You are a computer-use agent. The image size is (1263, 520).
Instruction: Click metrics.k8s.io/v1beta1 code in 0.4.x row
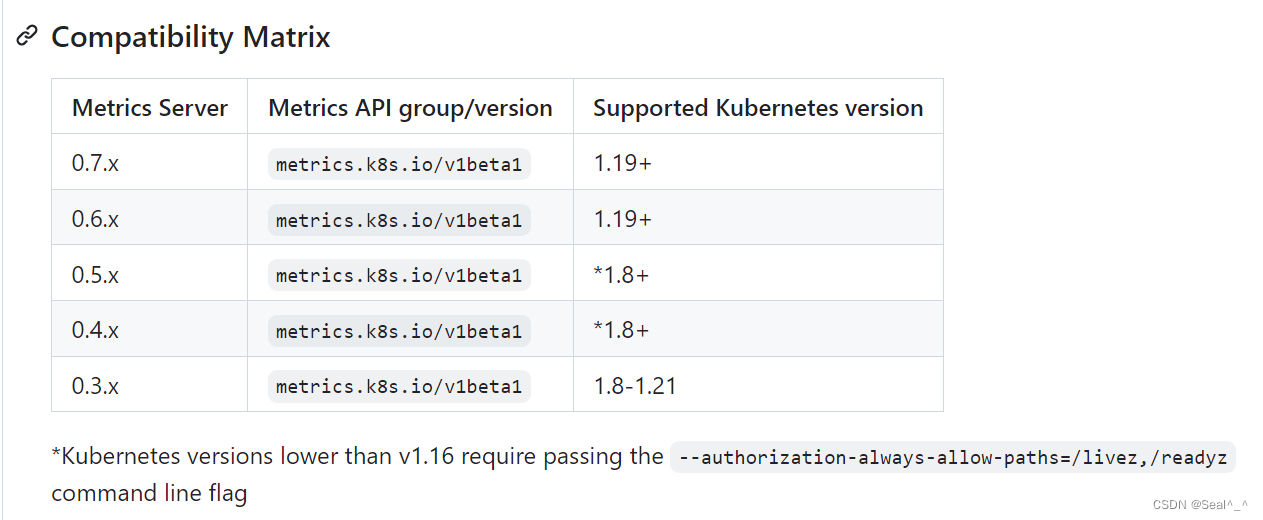pyautogui.click(x=399, y=331)
